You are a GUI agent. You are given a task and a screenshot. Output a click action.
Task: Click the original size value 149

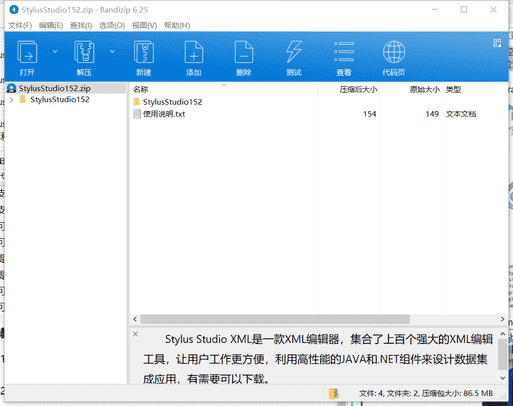point(432,114)
